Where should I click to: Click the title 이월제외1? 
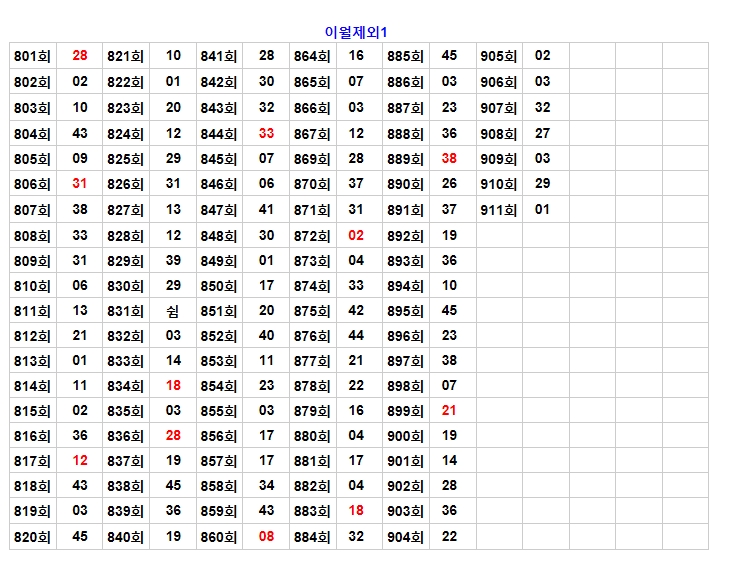click(363, 33)
